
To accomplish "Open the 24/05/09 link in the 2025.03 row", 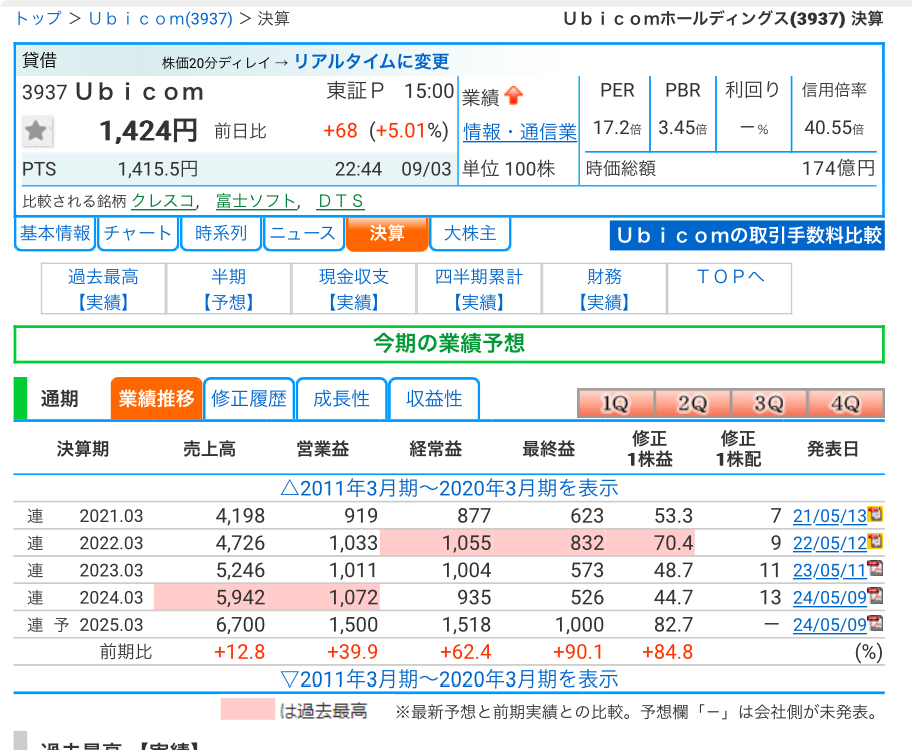I will (829, 625).
